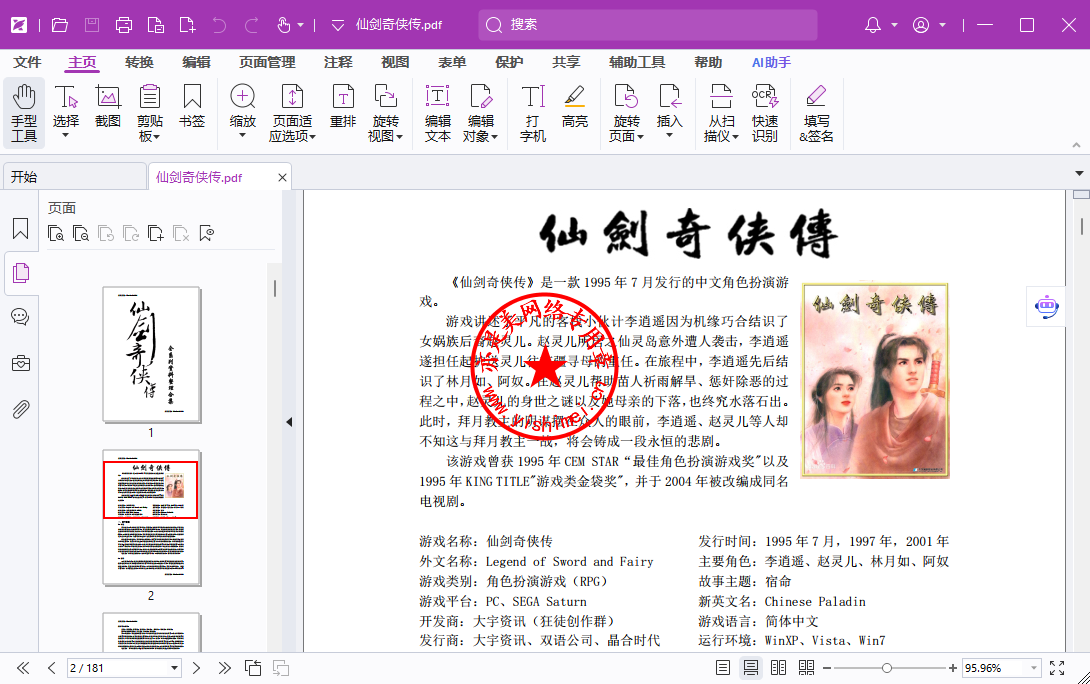
Task: Click the Screenshot (截图) tool
Action: tap(108, 105)
